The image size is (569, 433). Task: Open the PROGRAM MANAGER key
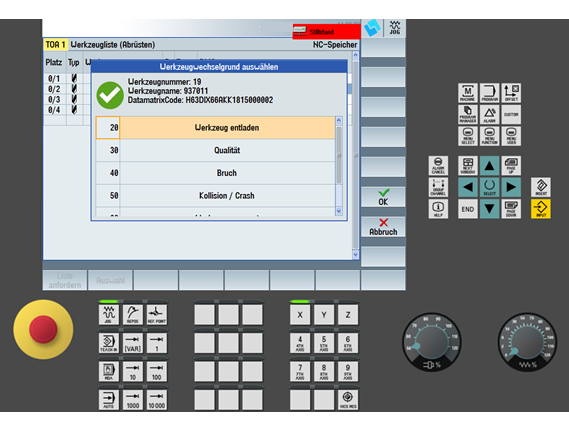pyautogui.click(x=467, y=115)
